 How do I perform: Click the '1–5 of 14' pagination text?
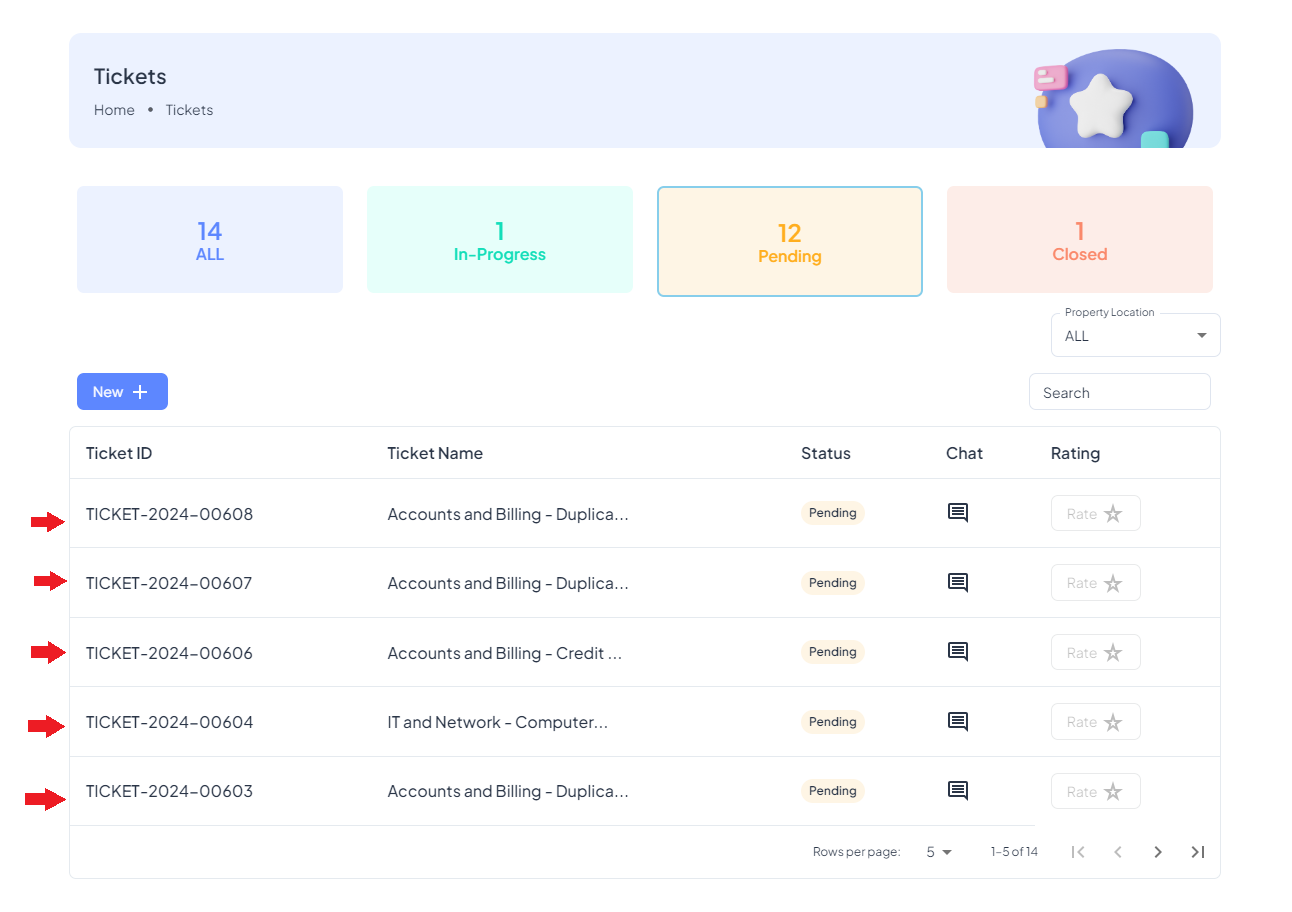click(1014, 852)
